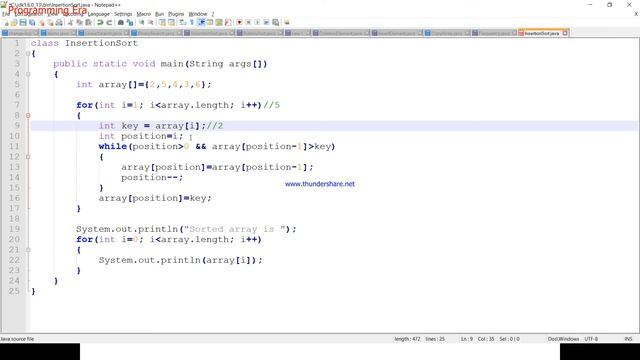Collapse the for-loop fold at line 8
The image size is (640, 360).
pyautogui.click(x=28, y=116)
